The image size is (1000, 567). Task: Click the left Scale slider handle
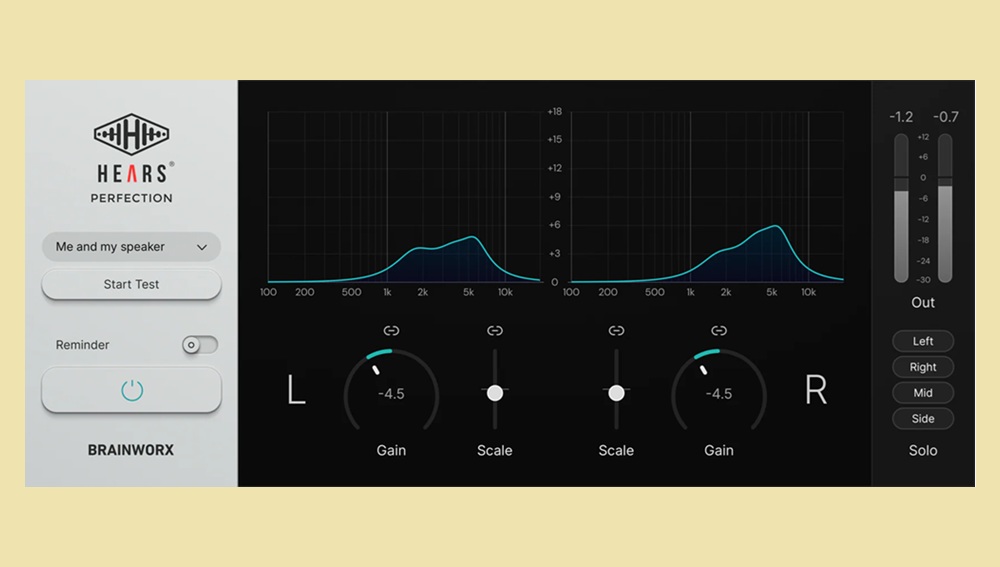(495, 394)
